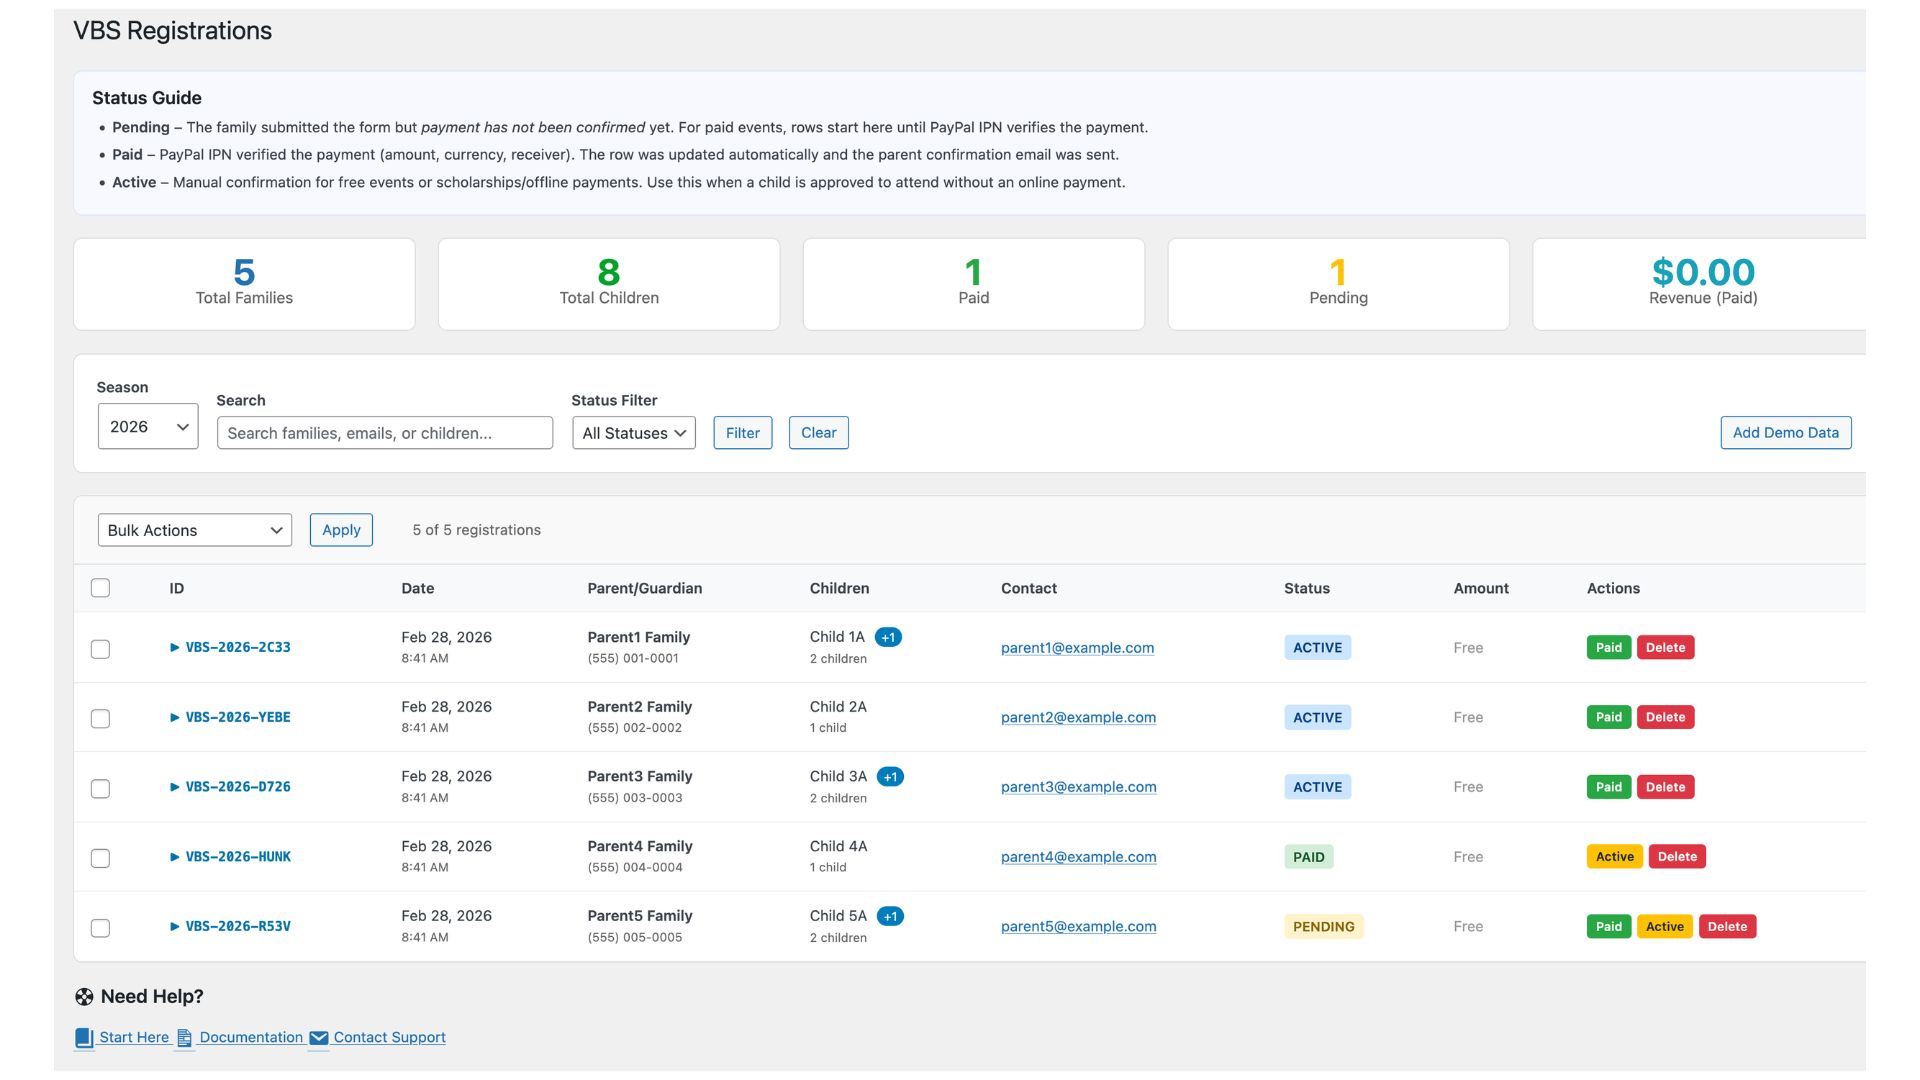This screenshot has height=1080, width=1920.
Task: Tick the checkbox for VBS-2026-2C33 row
Action: pyautogui.click(x=100, y=649)
